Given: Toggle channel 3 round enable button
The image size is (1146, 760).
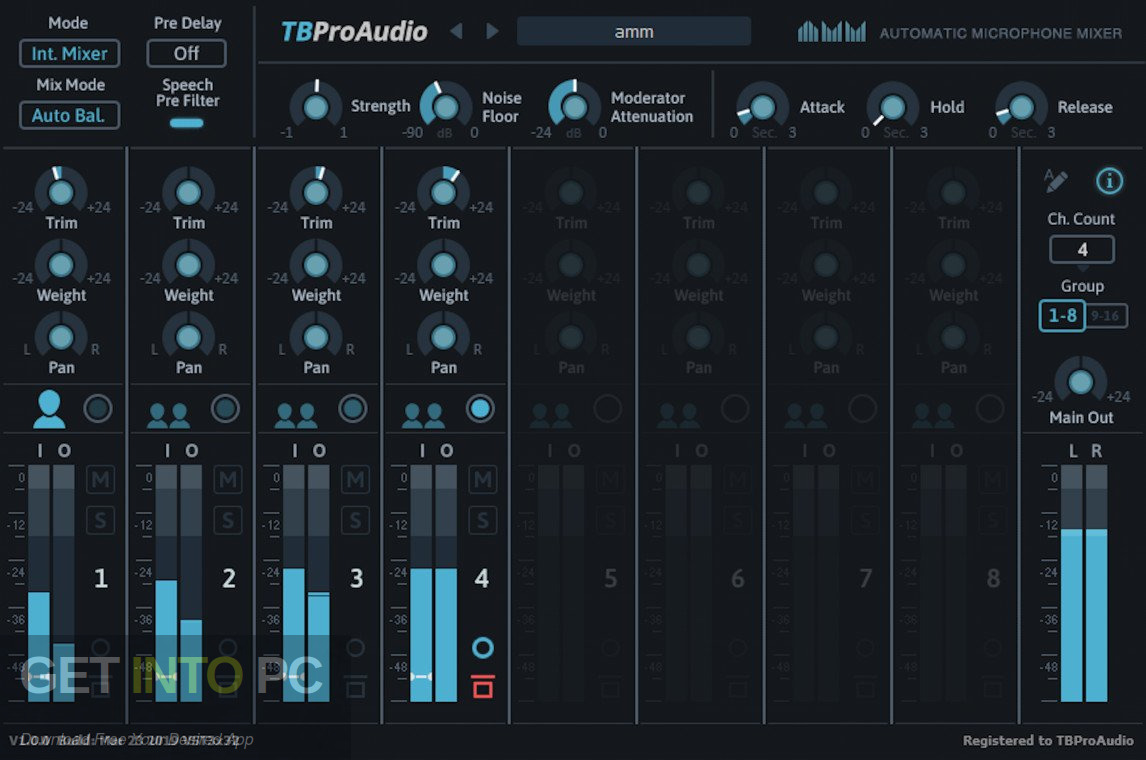Looking at the screenshot, I should click(x=352, y=408).
